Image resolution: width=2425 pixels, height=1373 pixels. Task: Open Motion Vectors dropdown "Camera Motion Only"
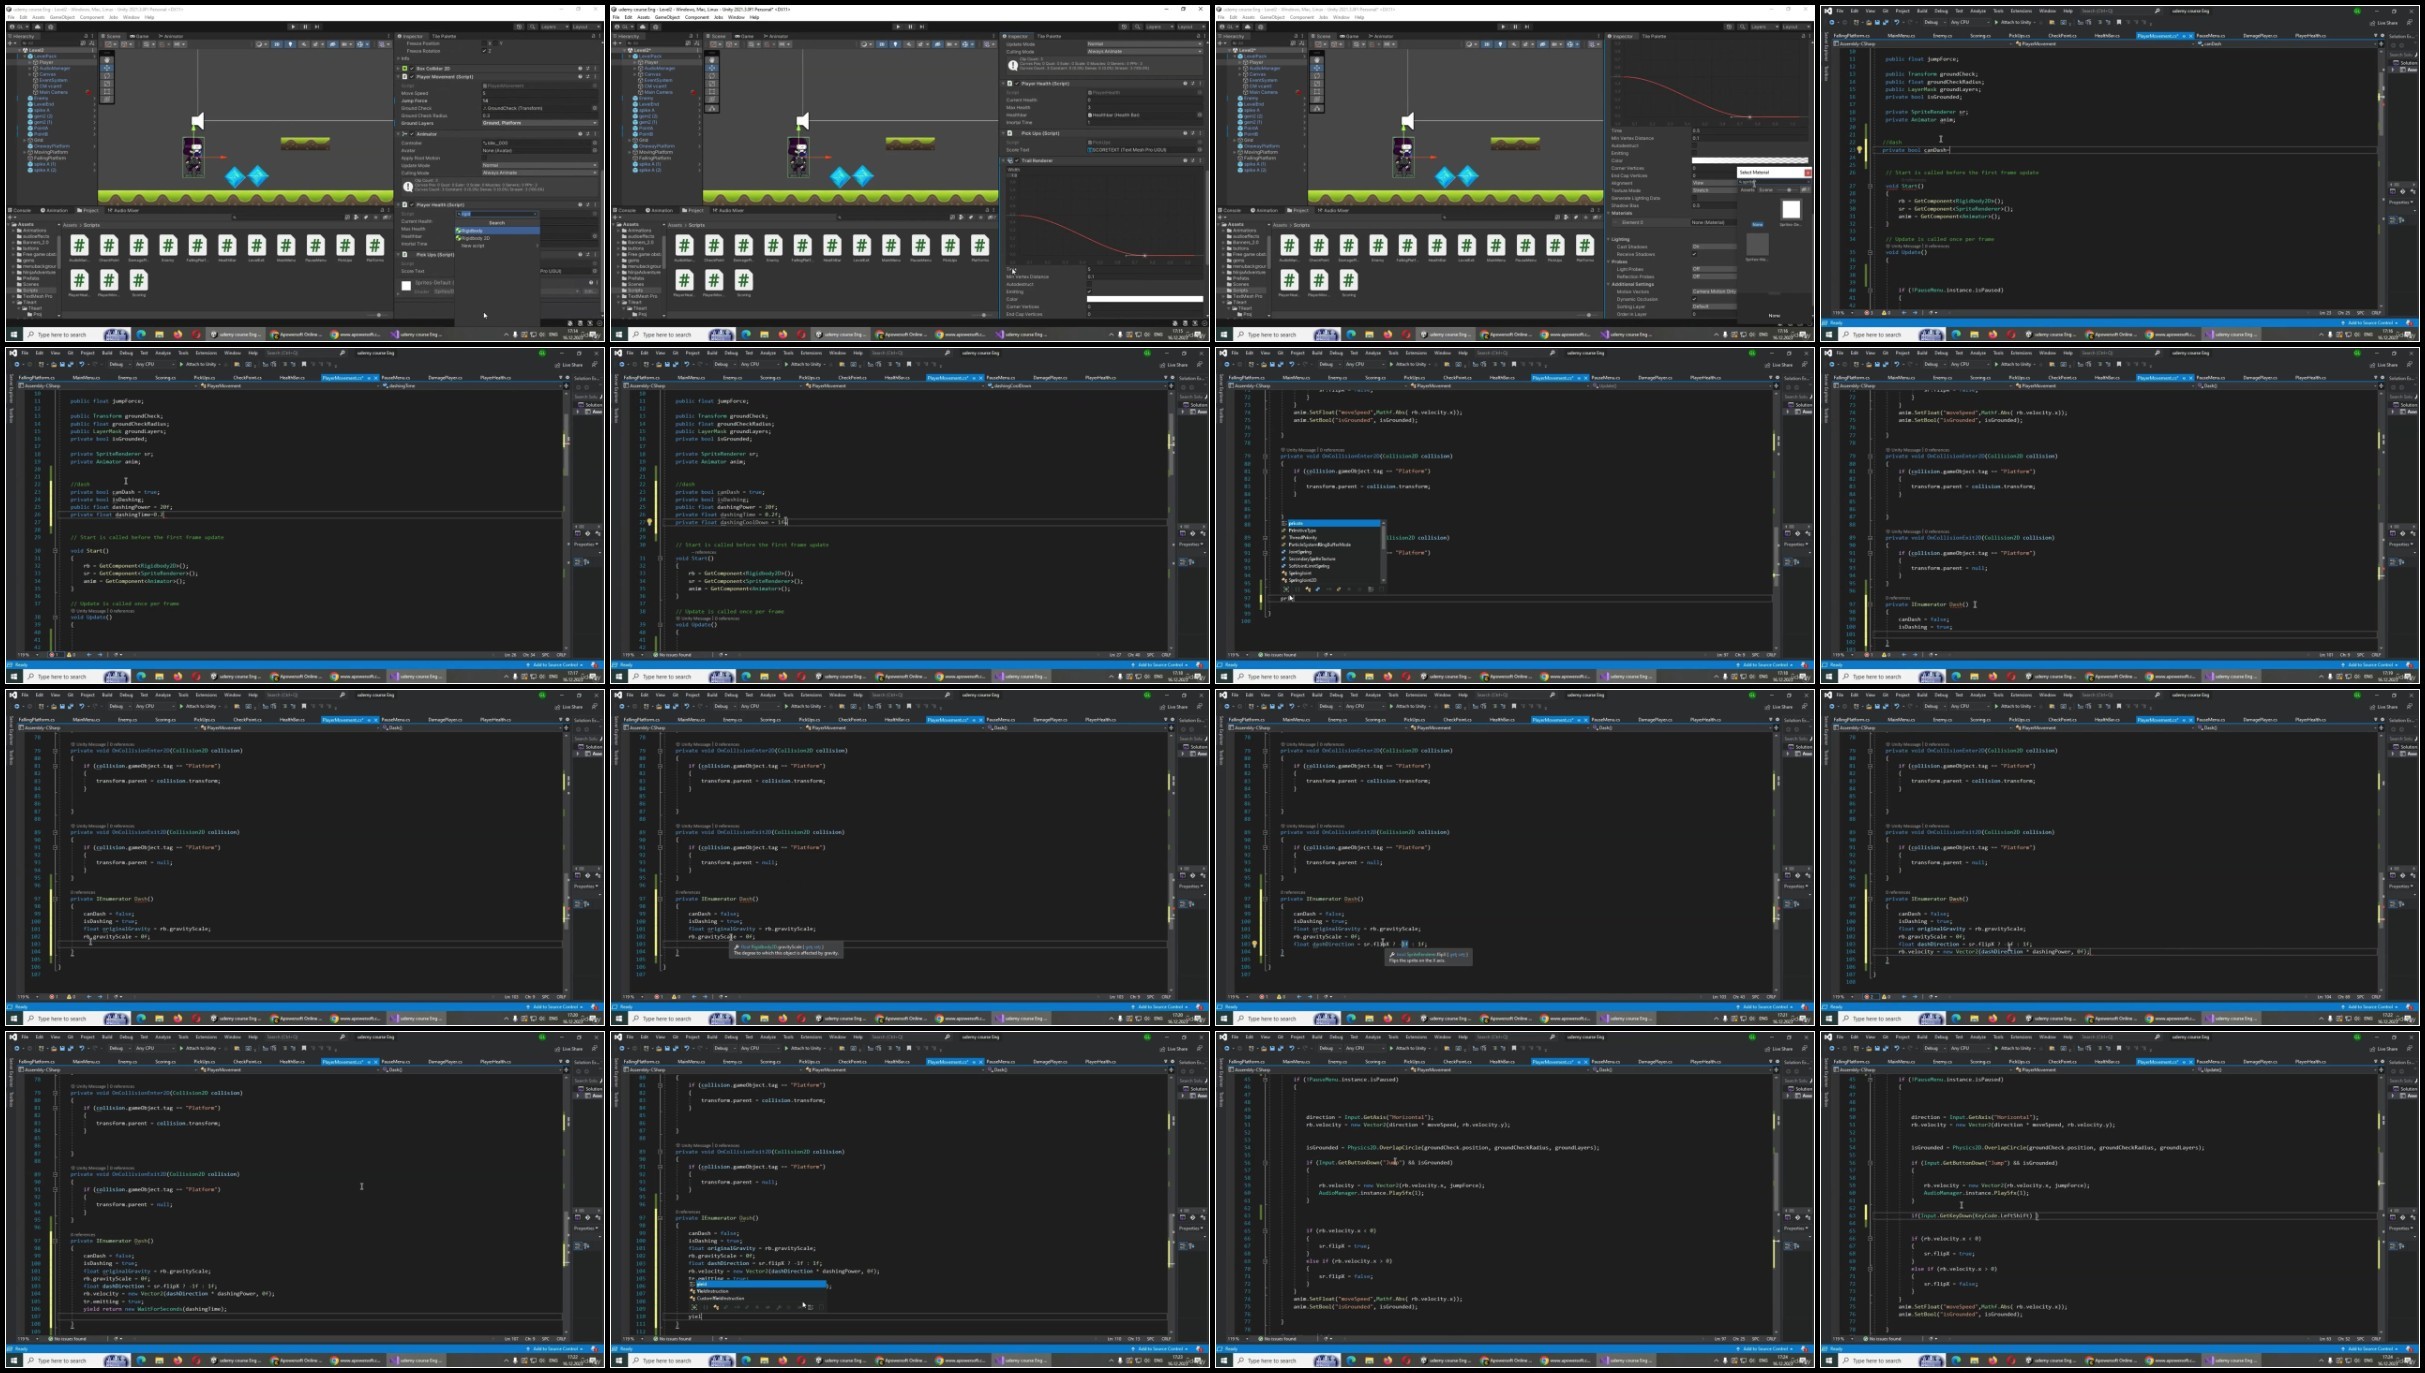pyautogui.click(x=1714, y=292)
